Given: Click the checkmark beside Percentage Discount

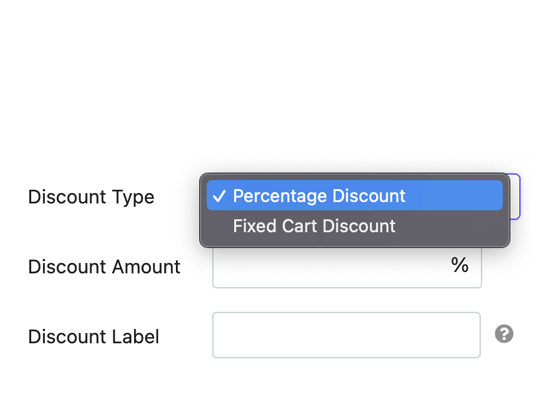Looking at the screenshot, I should (219, 196).
